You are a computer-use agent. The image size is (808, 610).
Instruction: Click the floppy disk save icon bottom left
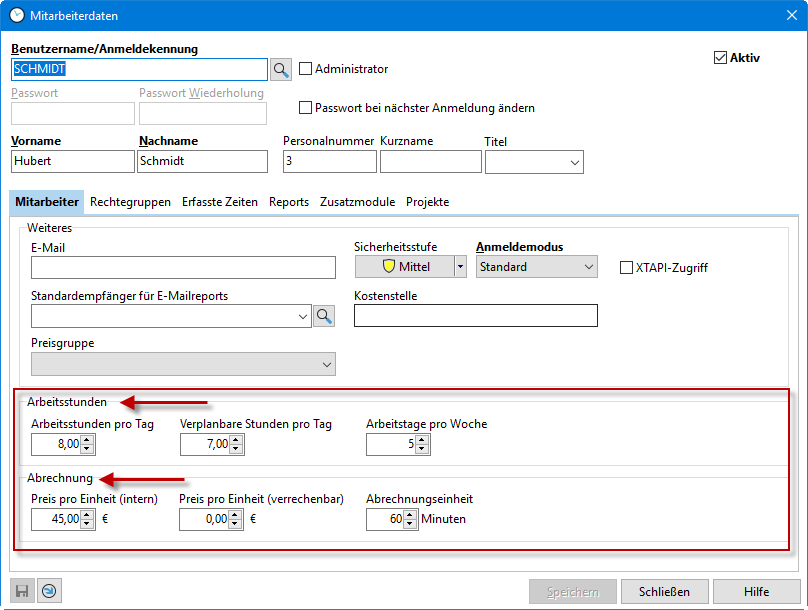20,590
